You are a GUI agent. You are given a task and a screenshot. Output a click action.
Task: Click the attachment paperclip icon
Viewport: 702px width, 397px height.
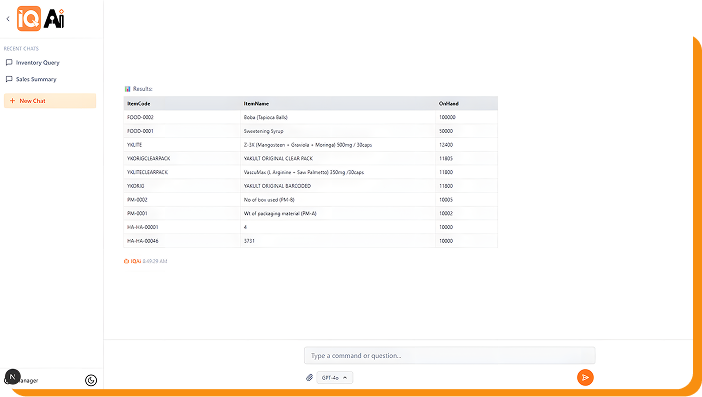click(309, 378)
